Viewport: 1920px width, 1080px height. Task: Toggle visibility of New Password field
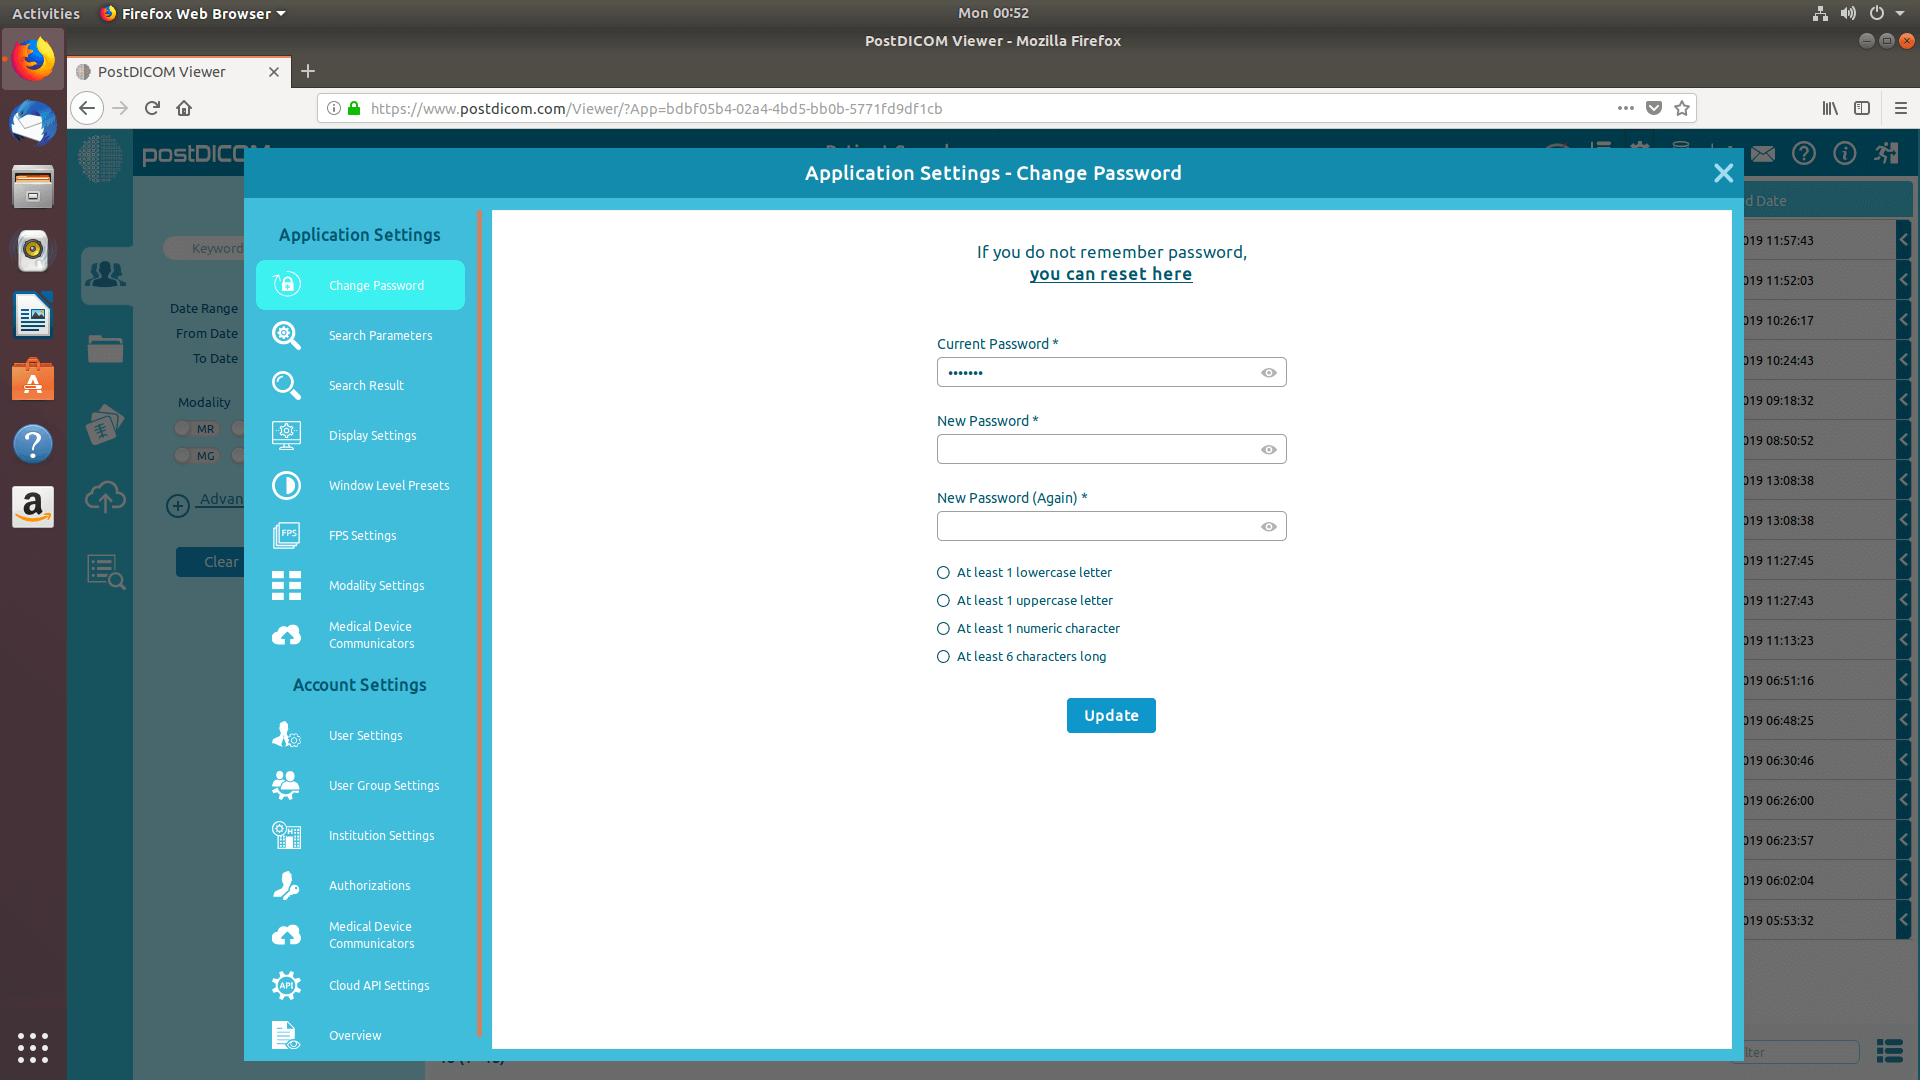pos(1267,448)
